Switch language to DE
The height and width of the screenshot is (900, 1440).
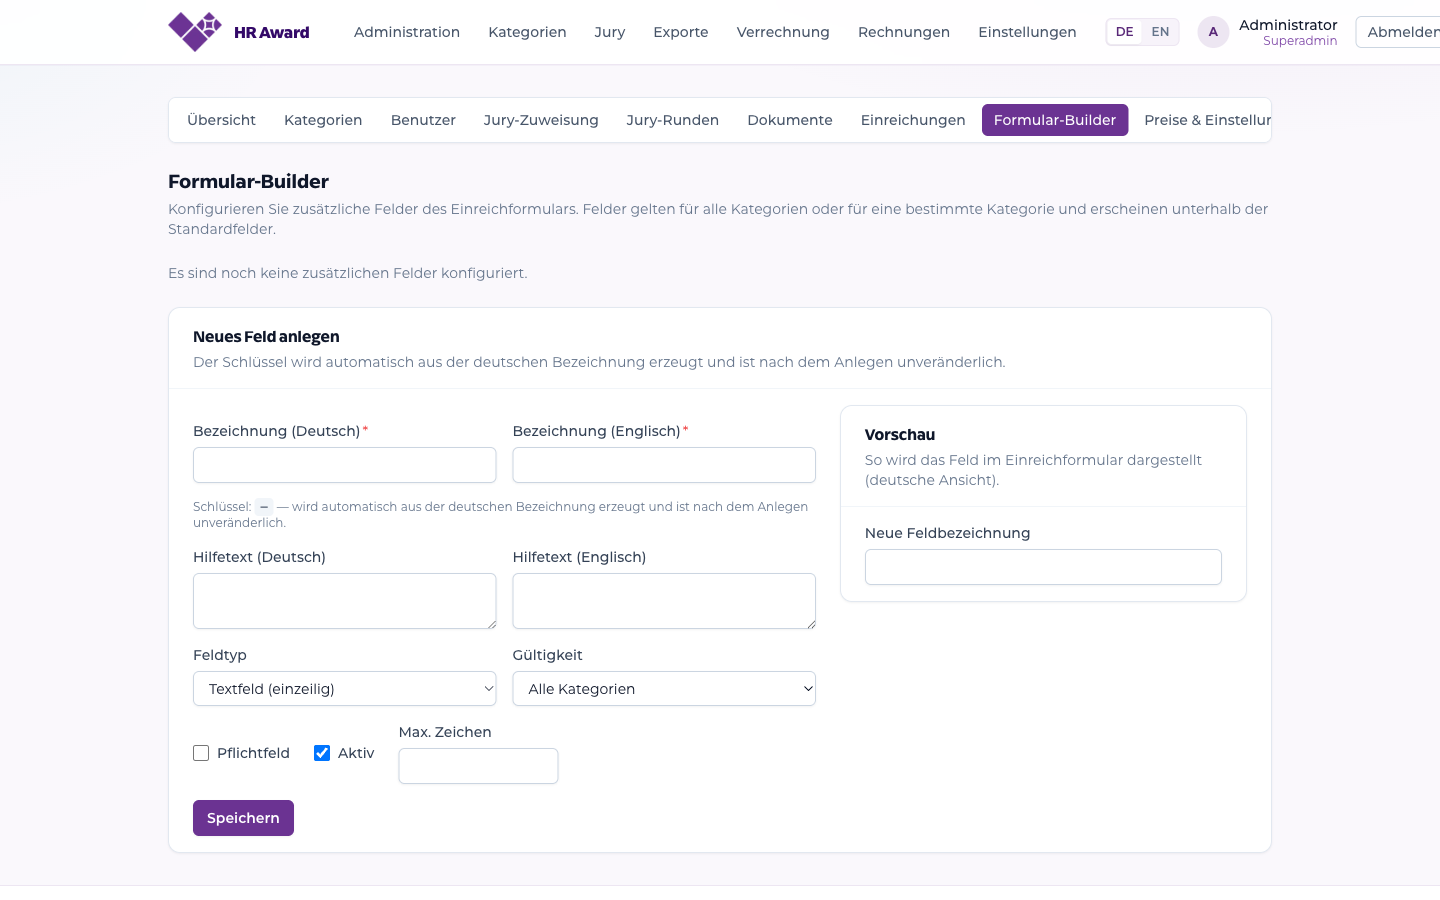[1124, 32]
